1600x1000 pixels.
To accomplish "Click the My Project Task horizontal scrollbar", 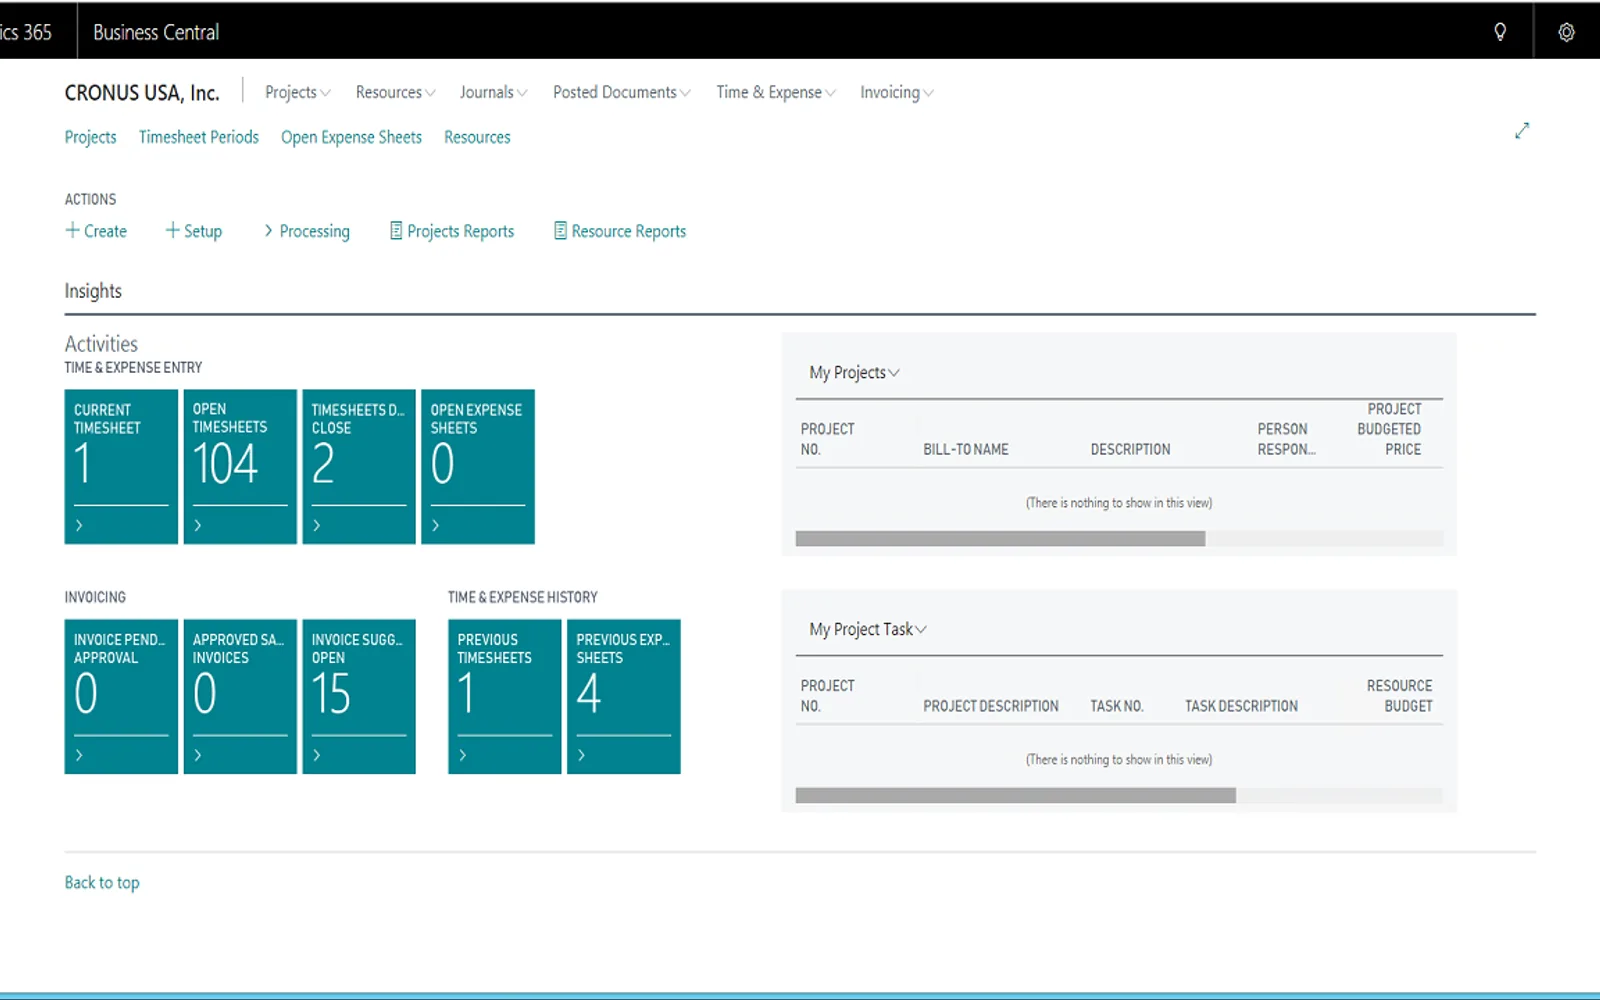I will [1016, 796].
